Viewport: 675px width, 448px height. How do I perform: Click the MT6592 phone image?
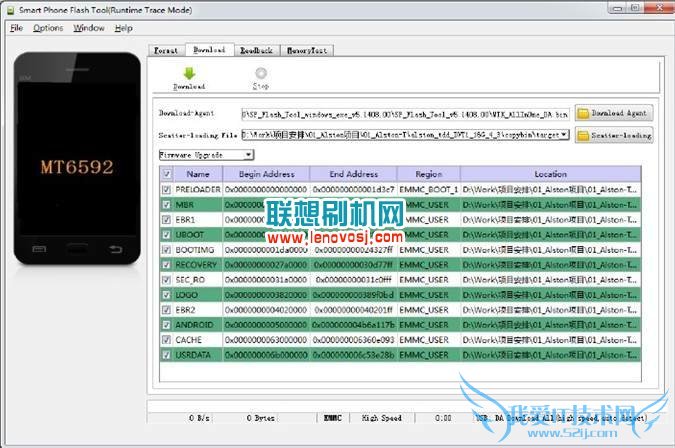pos(77,158)
